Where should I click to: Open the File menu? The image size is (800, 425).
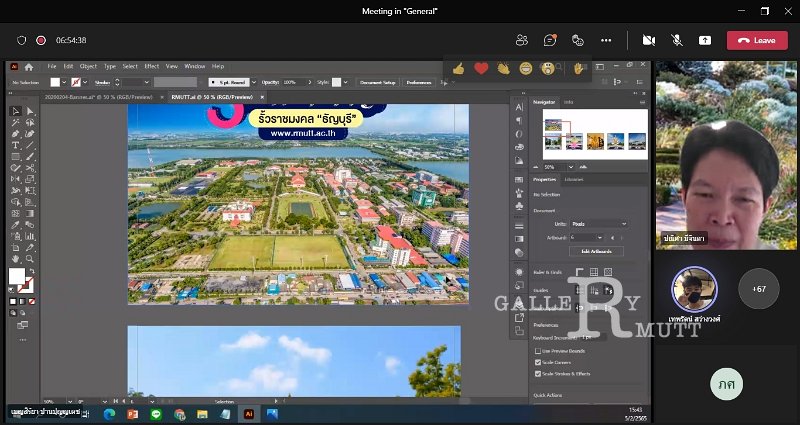tap(52, 66)
